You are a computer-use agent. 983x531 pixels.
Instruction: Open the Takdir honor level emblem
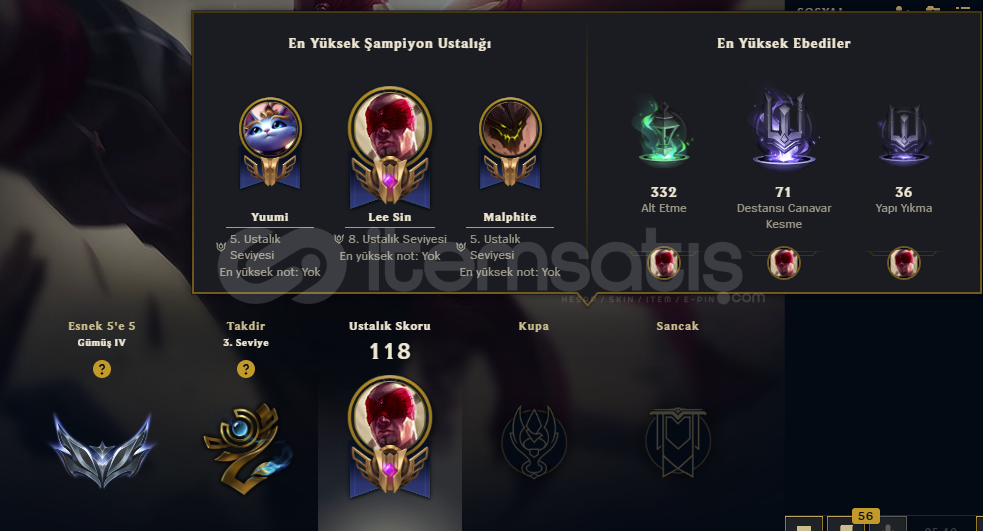(246, 448)
